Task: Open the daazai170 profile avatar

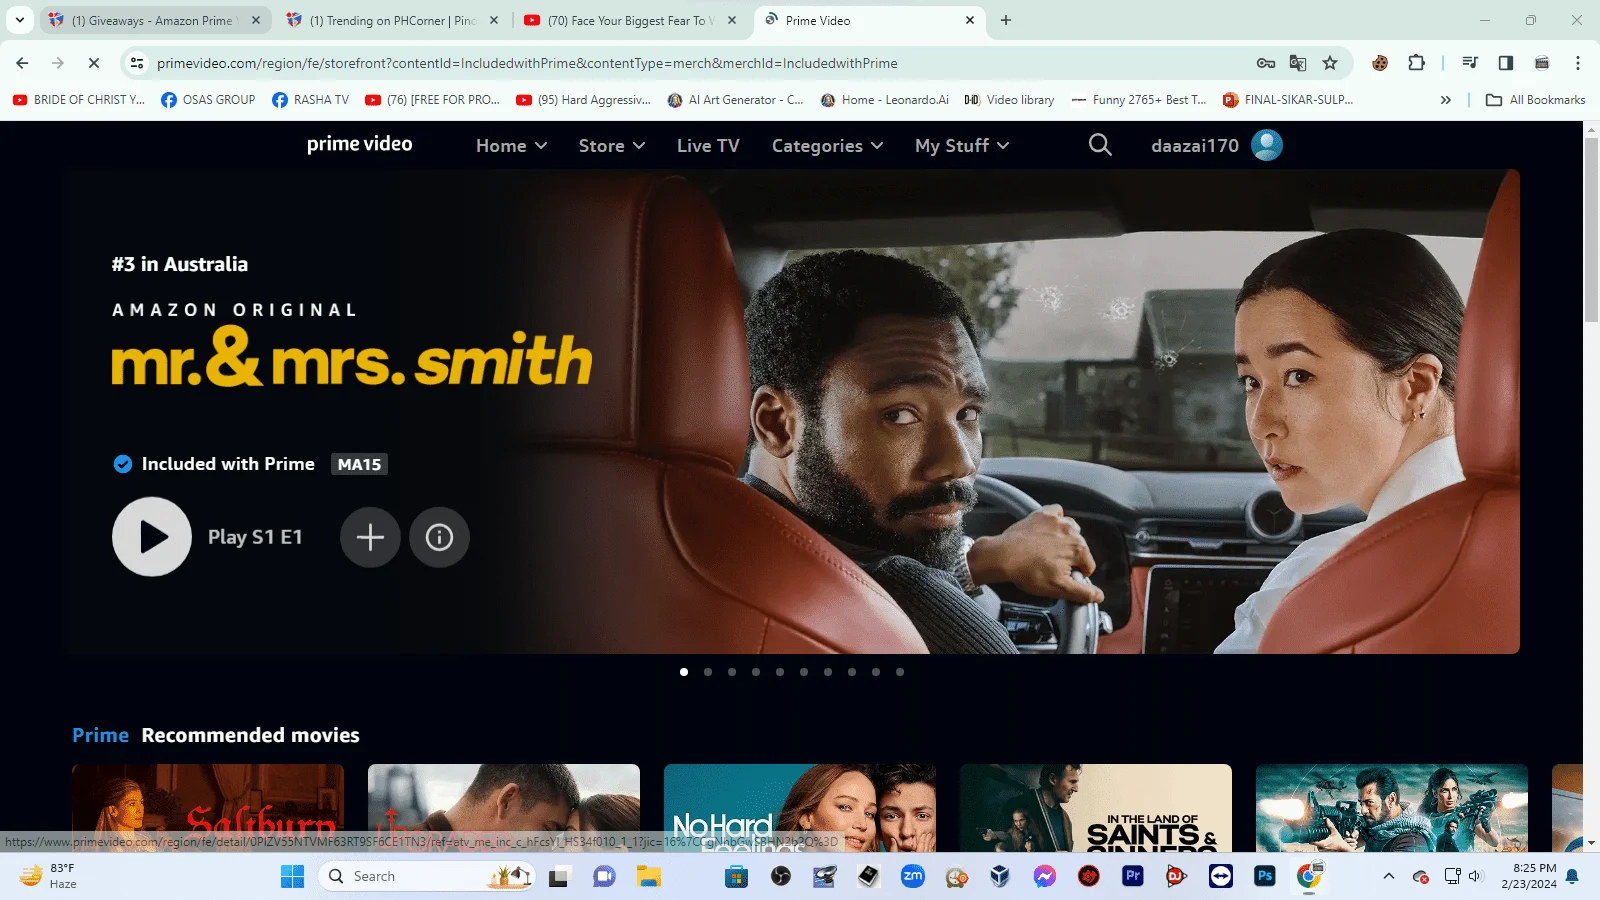Action: [1267, 145]
